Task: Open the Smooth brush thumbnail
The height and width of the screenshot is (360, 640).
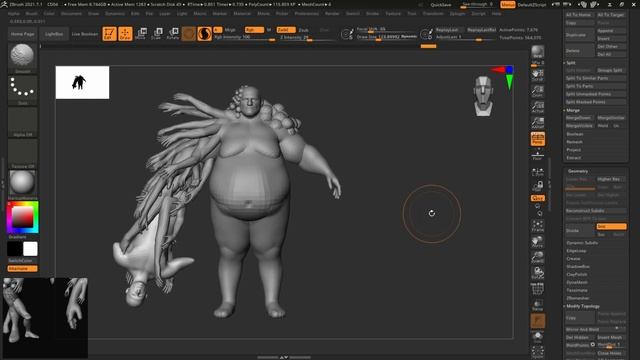Action: point(22,58)
